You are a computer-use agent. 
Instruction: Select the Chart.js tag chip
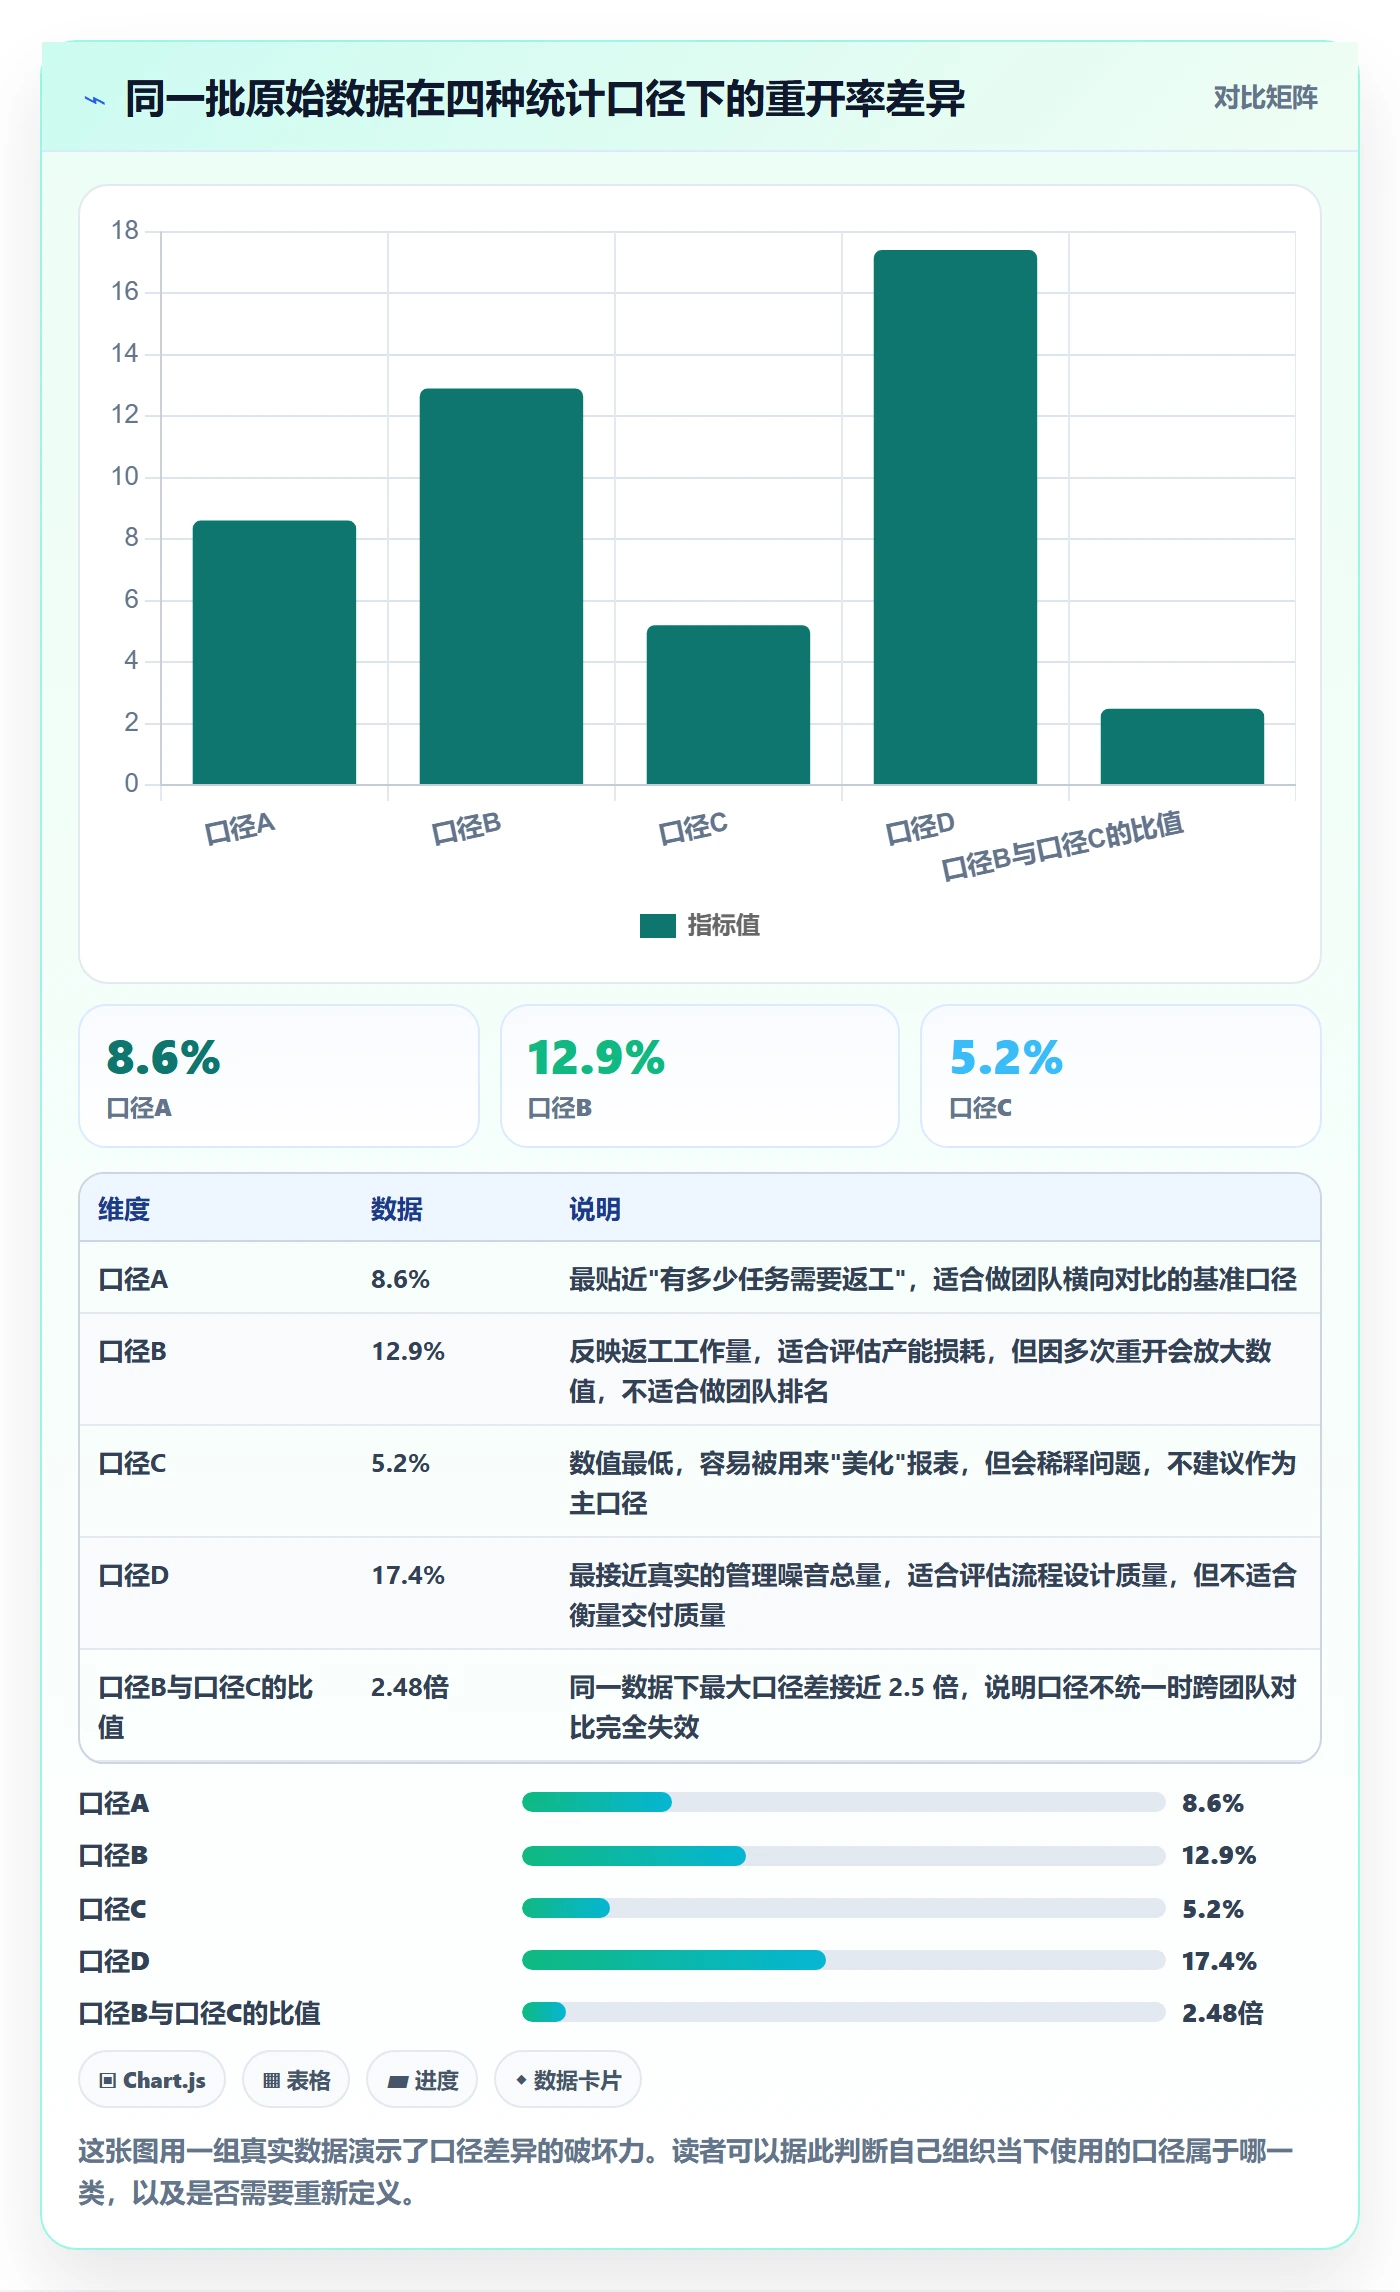point(152,2080)
